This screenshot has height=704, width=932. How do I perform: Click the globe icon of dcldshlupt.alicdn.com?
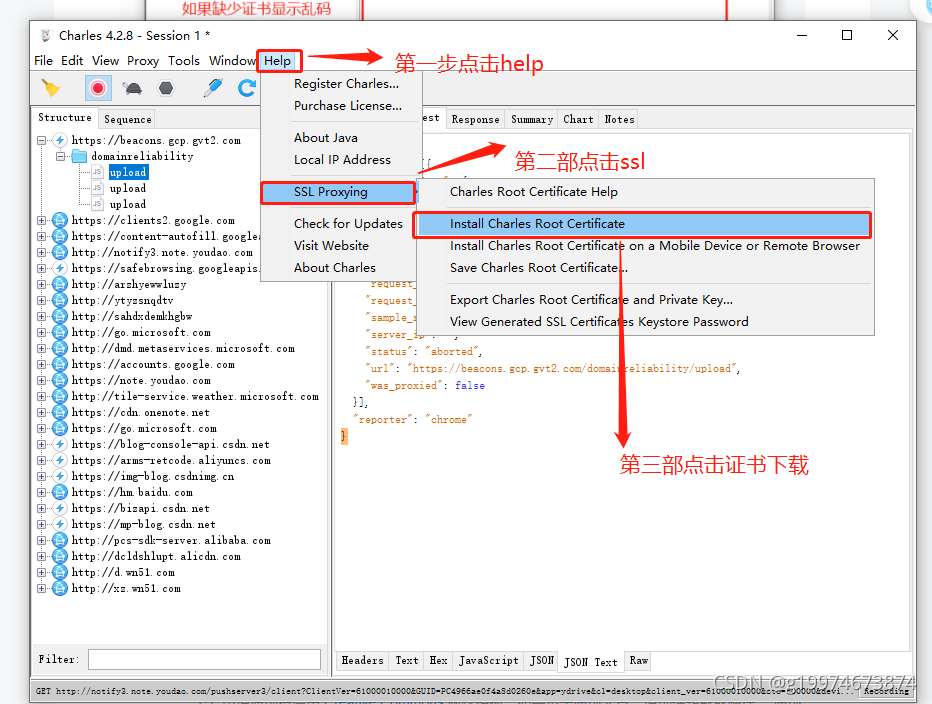[59, 557]
